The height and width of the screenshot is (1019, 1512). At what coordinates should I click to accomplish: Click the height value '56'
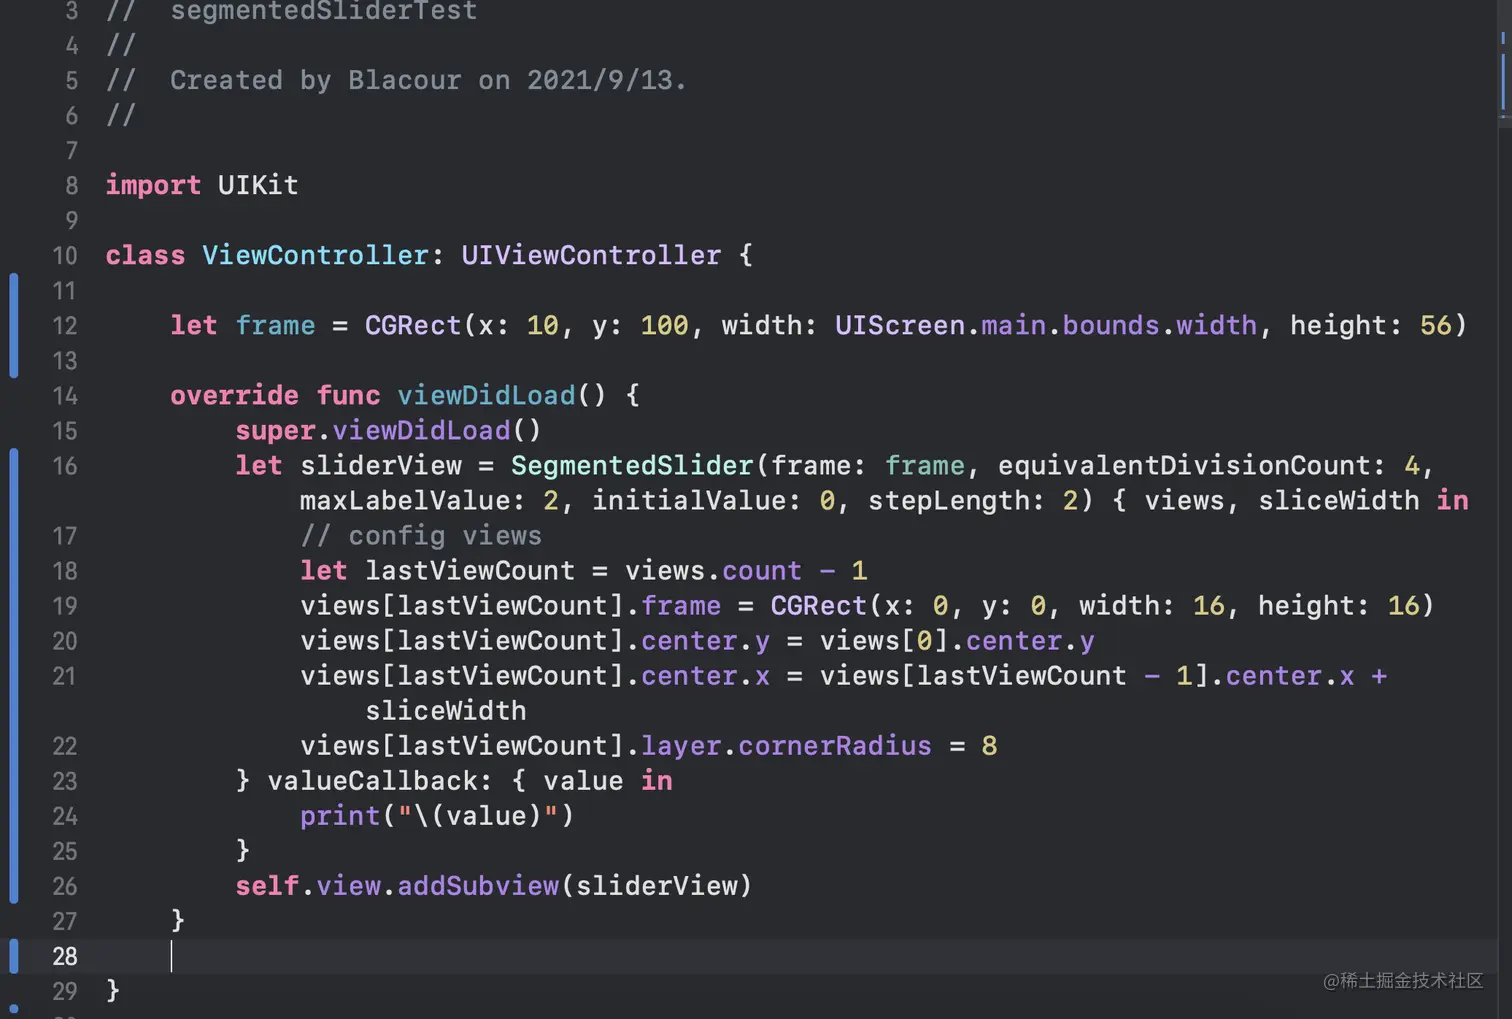pyautogui.click(x=1436, y=326)
